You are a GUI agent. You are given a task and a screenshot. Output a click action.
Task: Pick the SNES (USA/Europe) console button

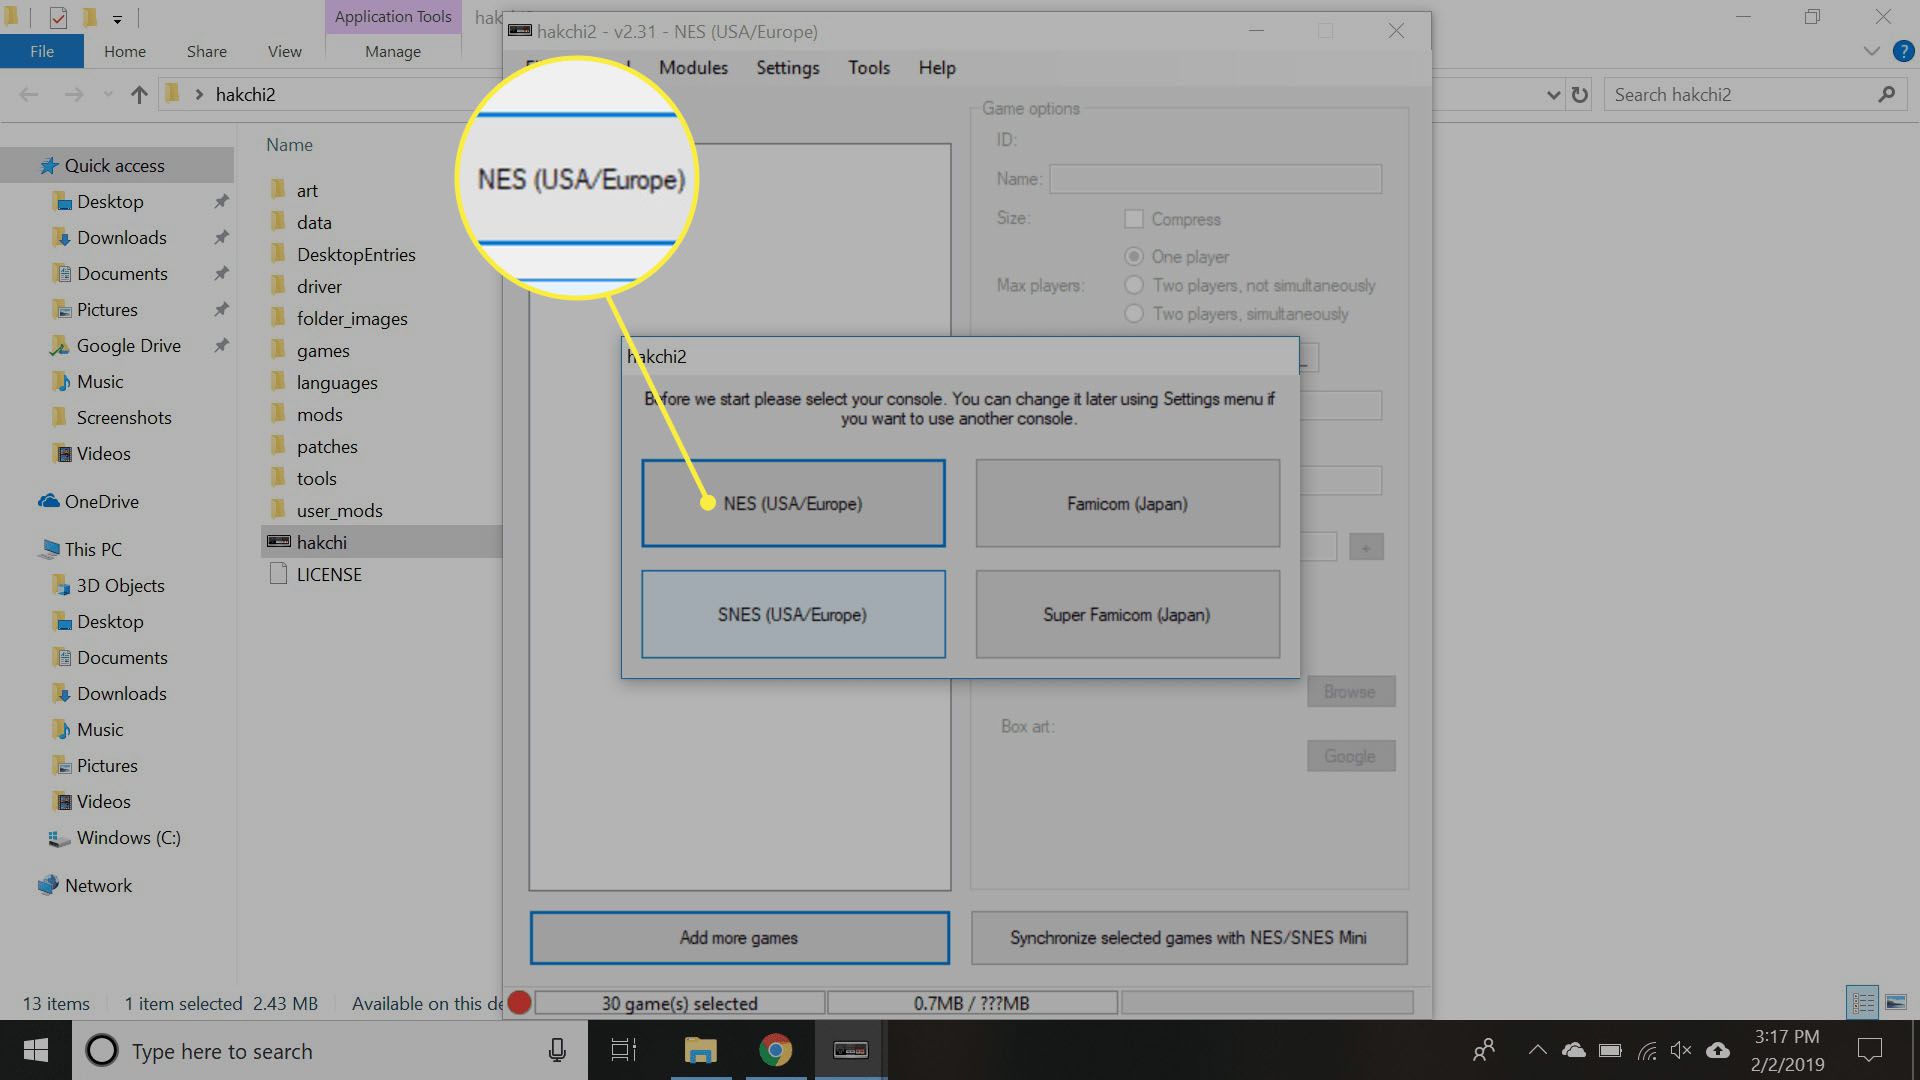pyautogui.click(x=793, y=614)
